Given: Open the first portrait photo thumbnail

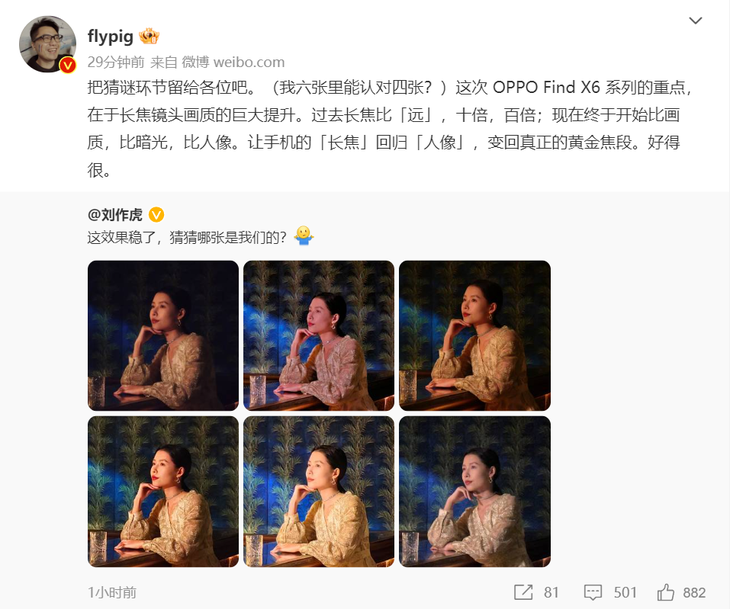Looking at the screenshot, I should [x=163, y=335].
